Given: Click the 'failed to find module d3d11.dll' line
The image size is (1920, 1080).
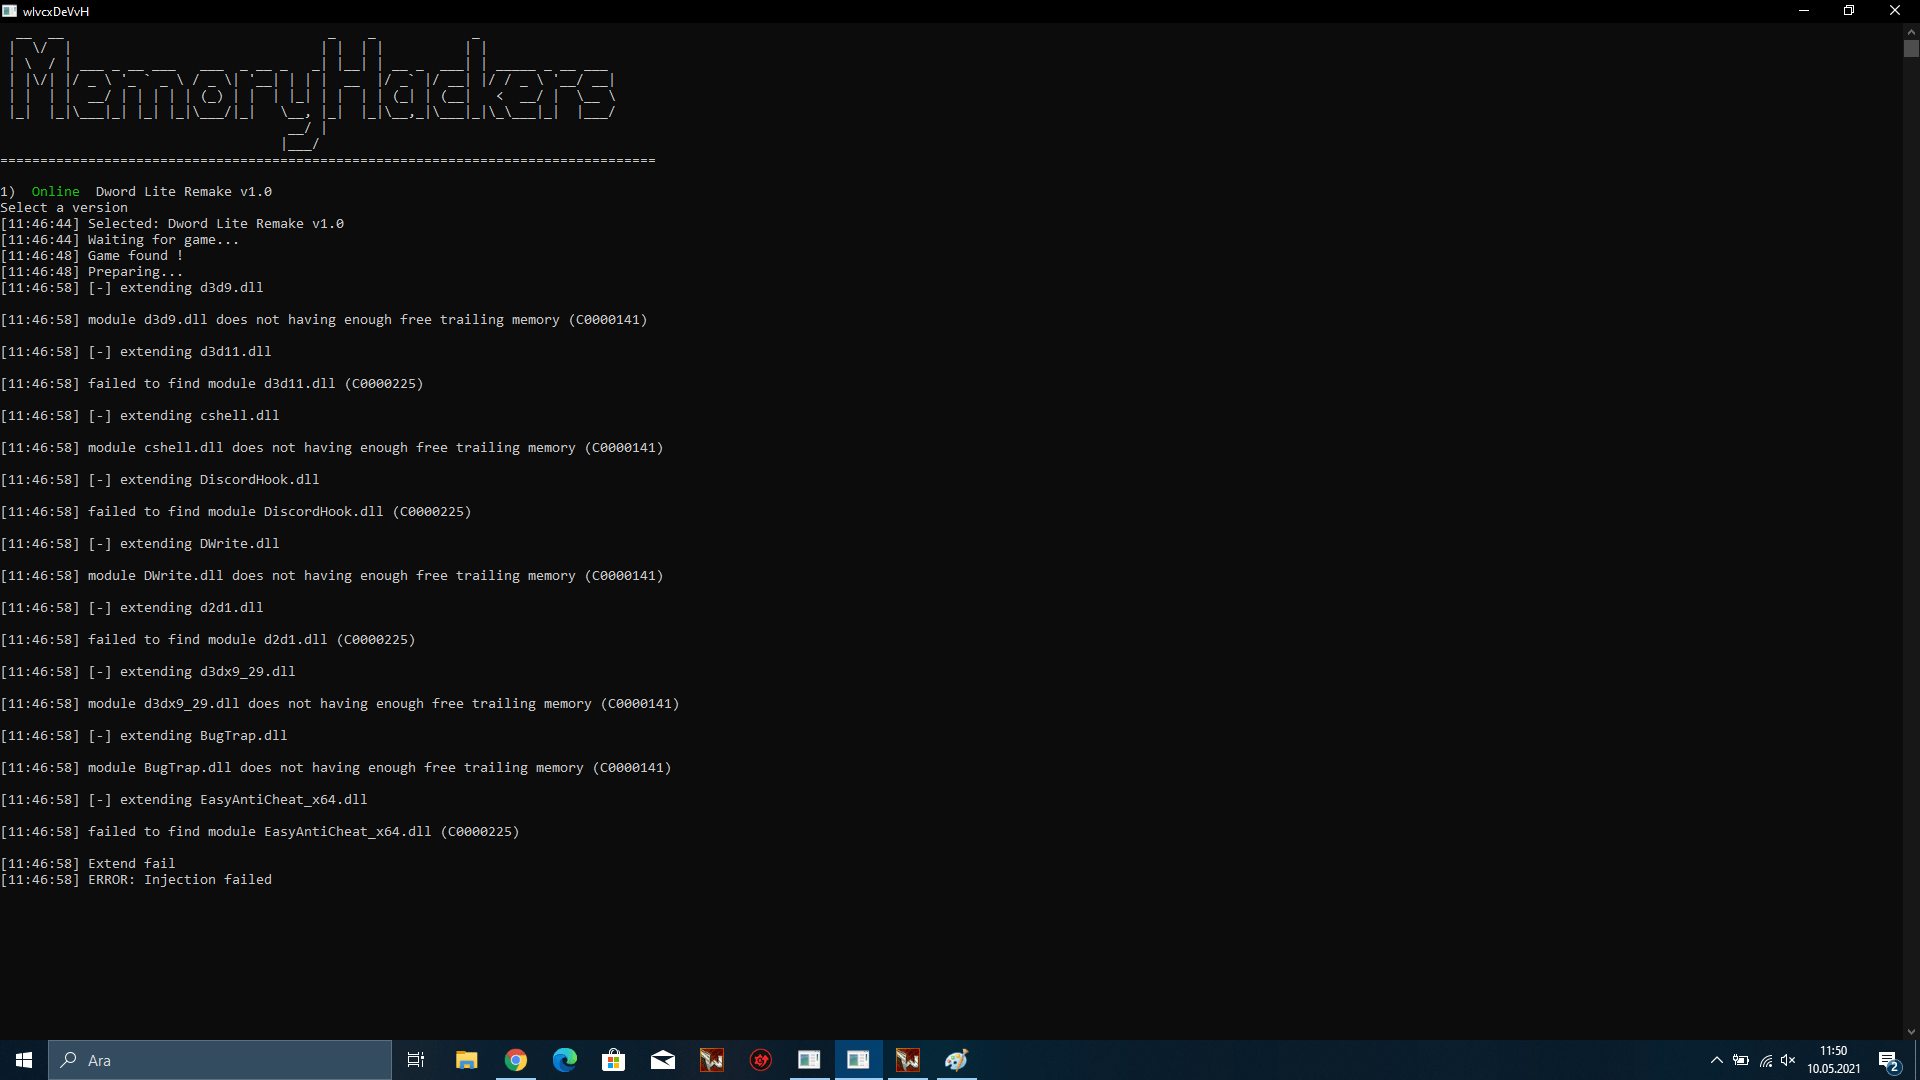Looking at the screenshot, I should tap(212, 383).
